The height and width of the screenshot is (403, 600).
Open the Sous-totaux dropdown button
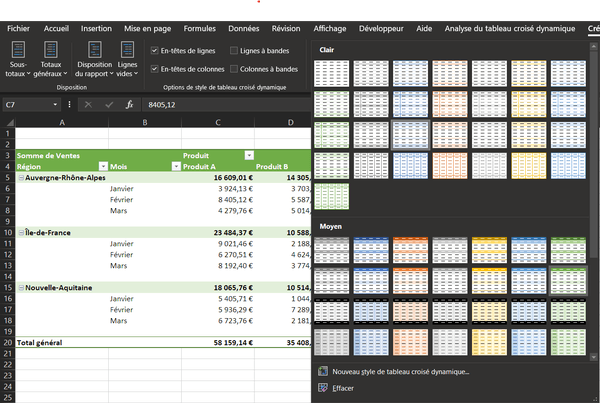[x=18, y=59]
